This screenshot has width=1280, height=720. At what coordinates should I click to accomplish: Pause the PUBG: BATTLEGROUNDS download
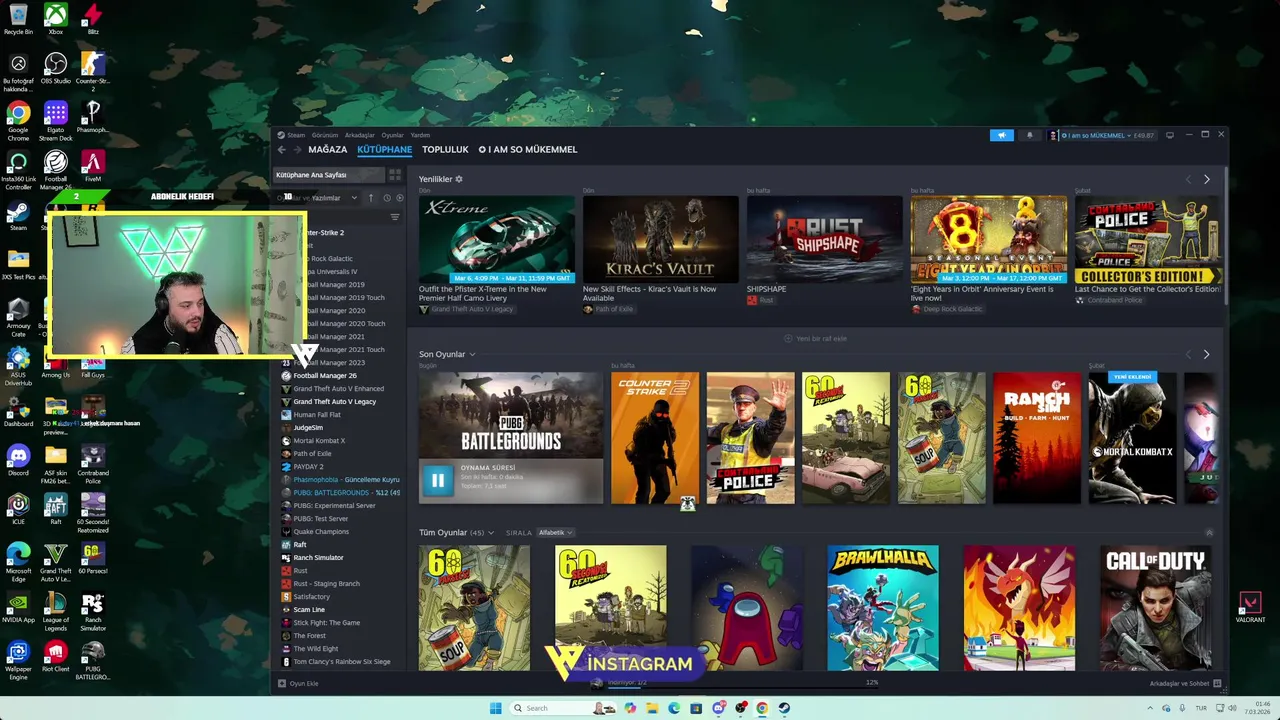pos(437,480)
